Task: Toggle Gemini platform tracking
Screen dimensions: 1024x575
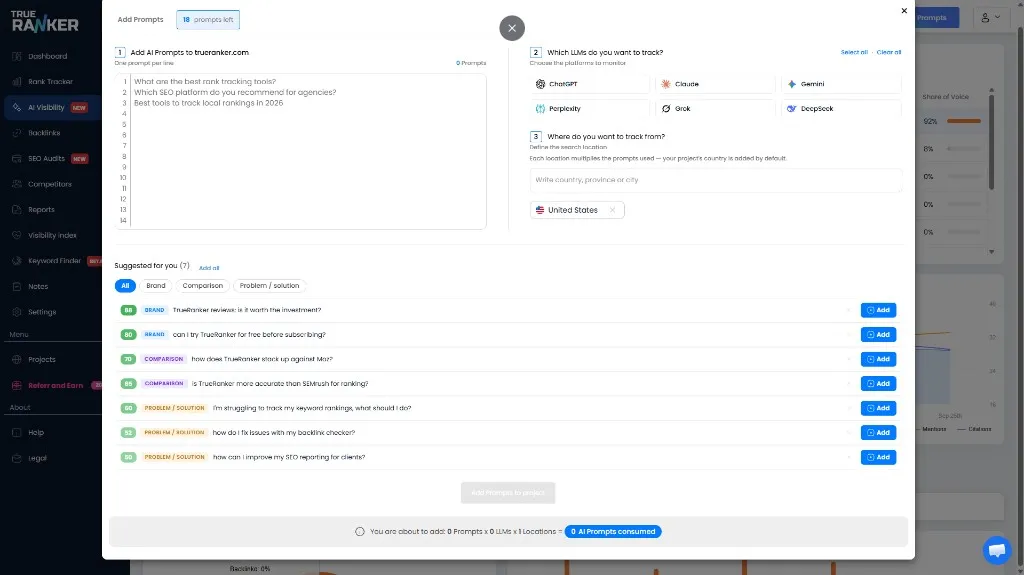Action: pyautogui.click(x=841, y=84)
